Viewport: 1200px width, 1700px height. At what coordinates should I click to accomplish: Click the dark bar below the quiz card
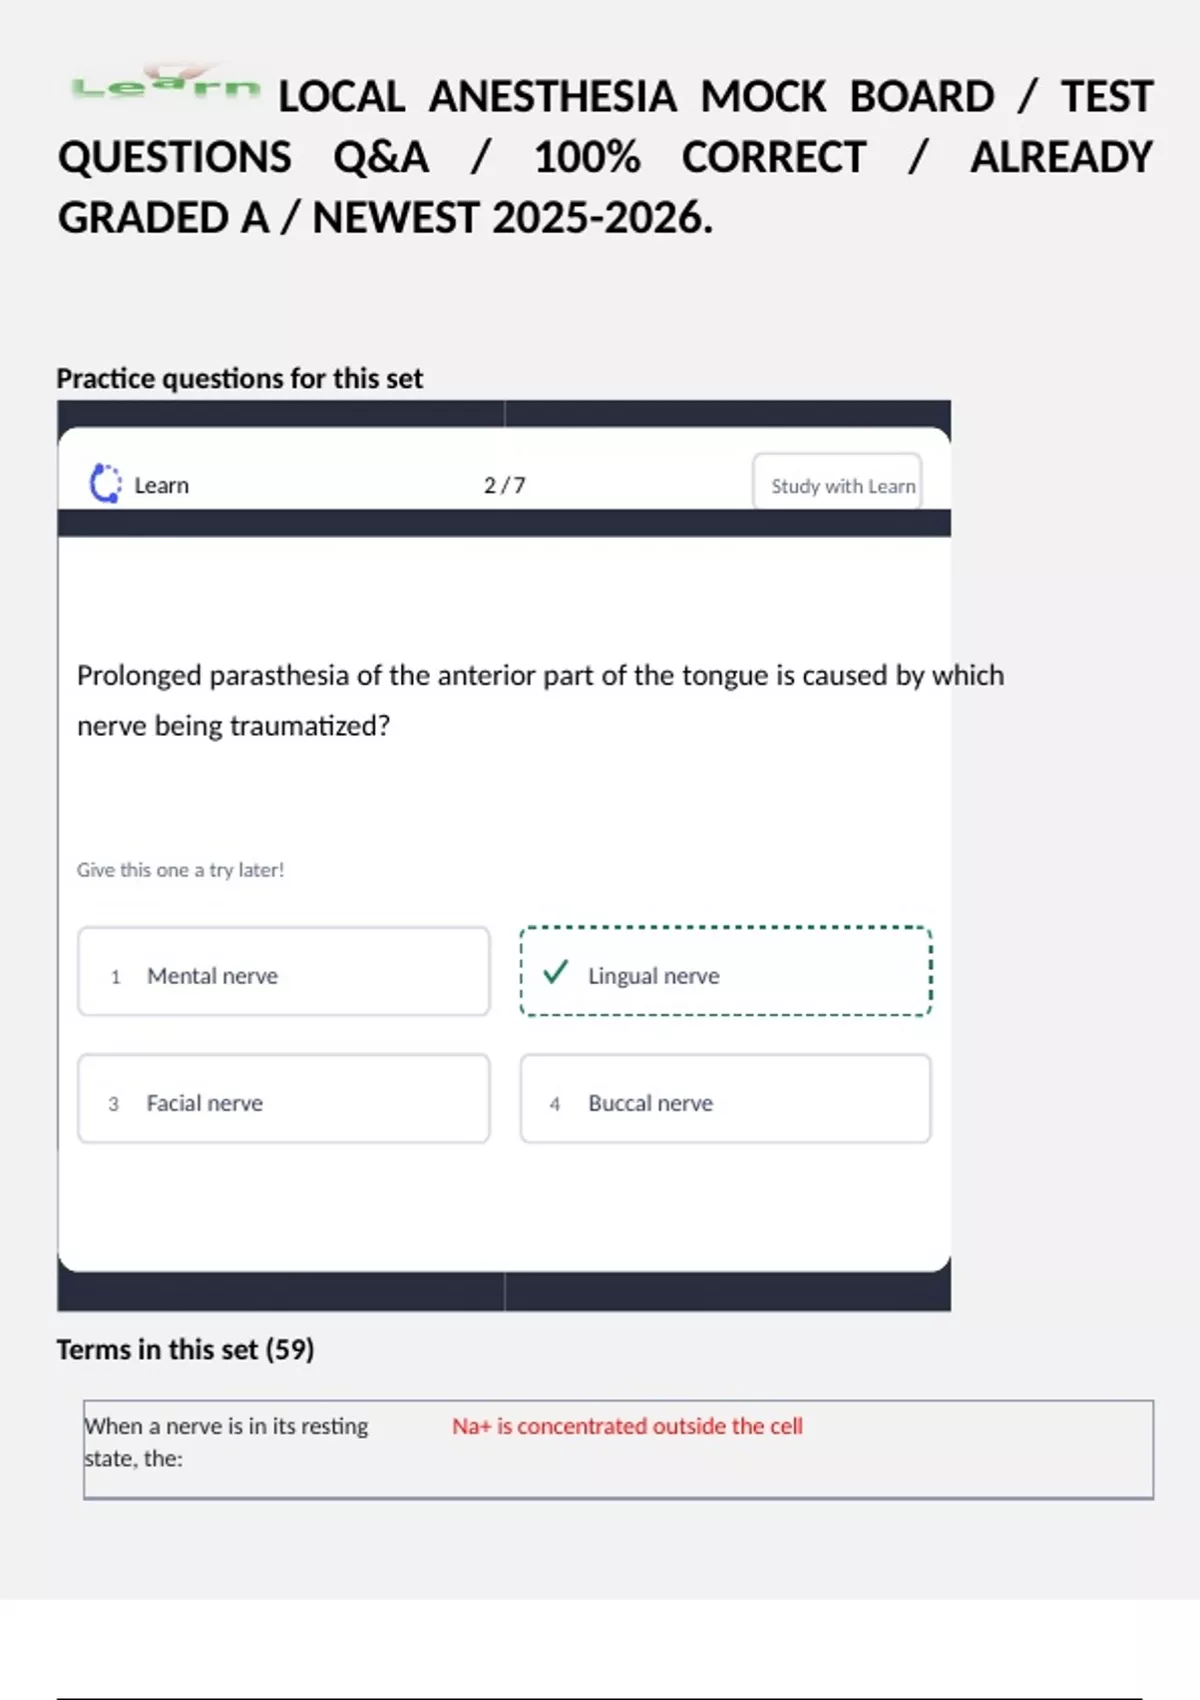tap(504, 1292)
